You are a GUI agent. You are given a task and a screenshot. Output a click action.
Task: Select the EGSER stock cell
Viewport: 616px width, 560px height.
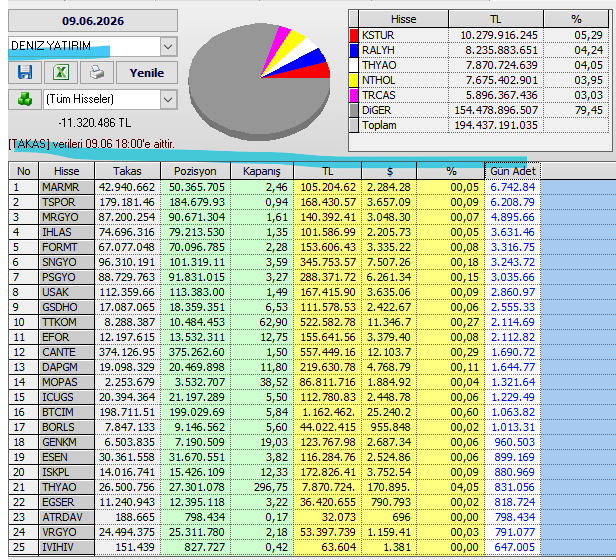pos(67,502)
